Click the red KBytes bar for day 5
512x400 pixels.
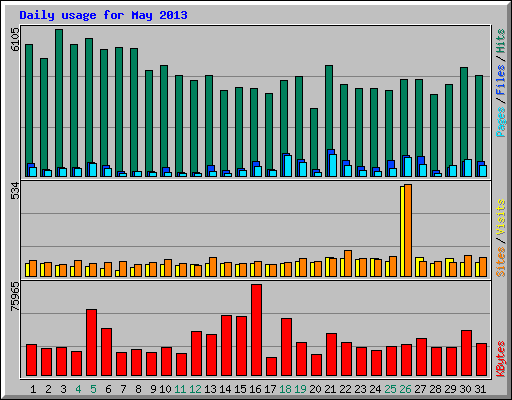(92, 343)
